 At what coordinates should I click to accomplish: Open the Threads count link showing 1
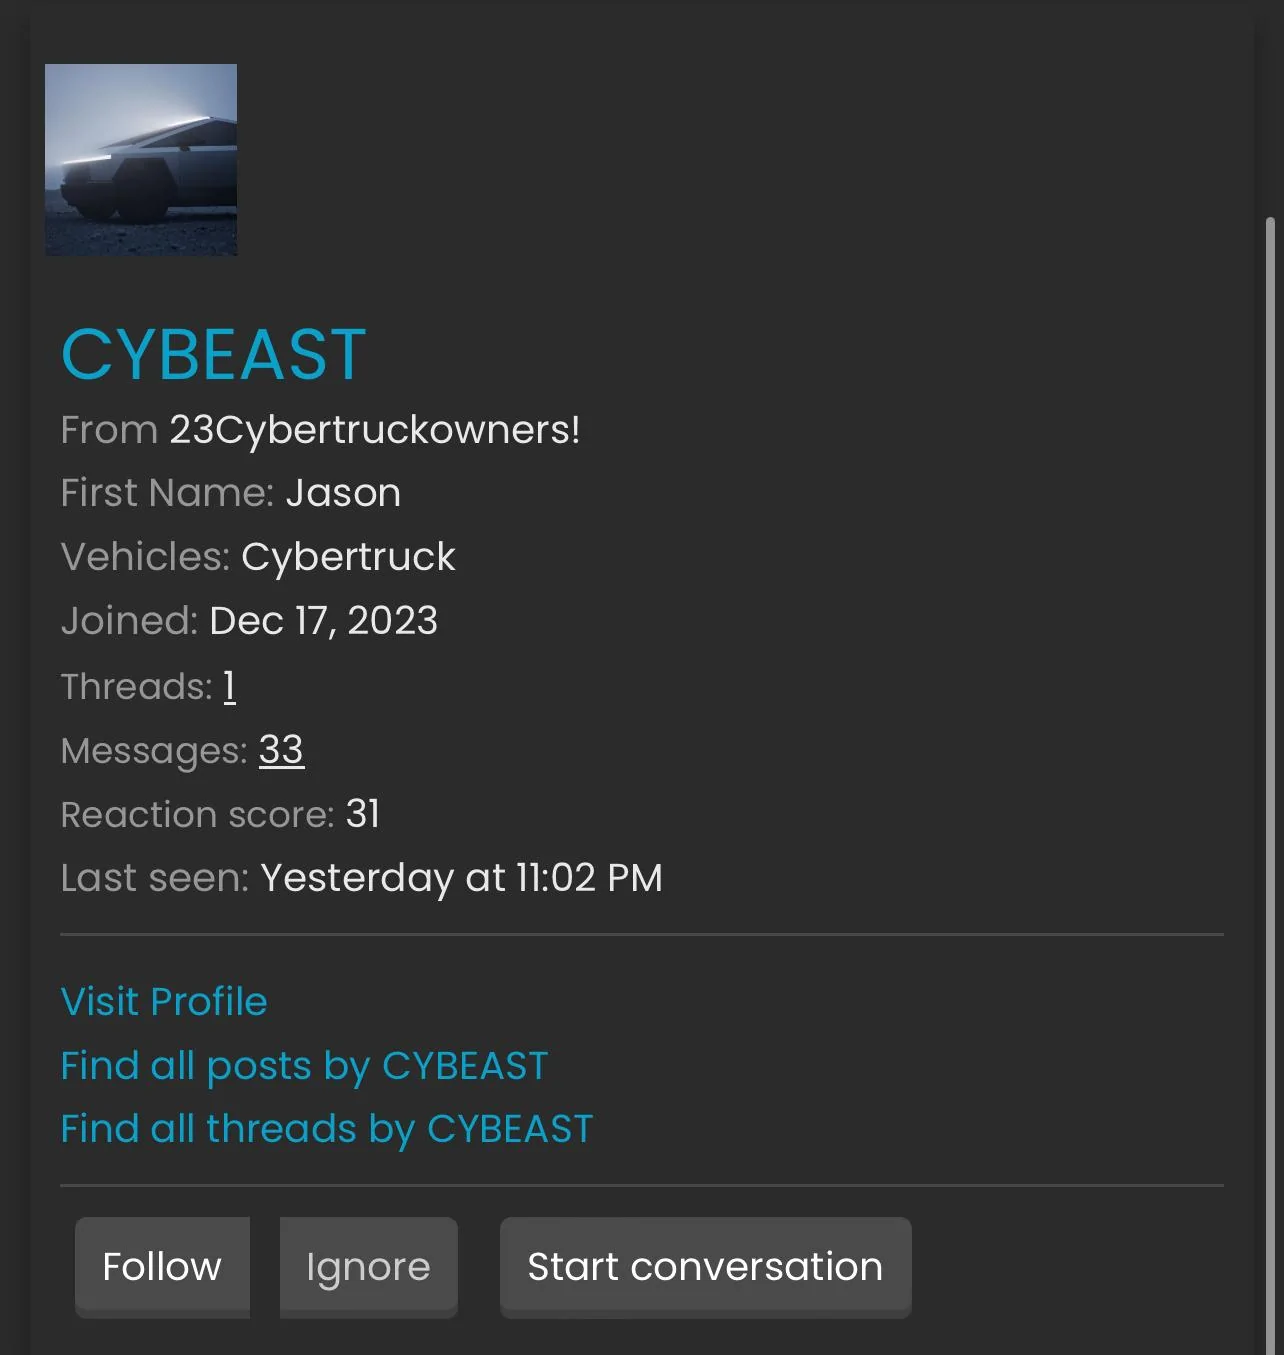pos(229,687)
